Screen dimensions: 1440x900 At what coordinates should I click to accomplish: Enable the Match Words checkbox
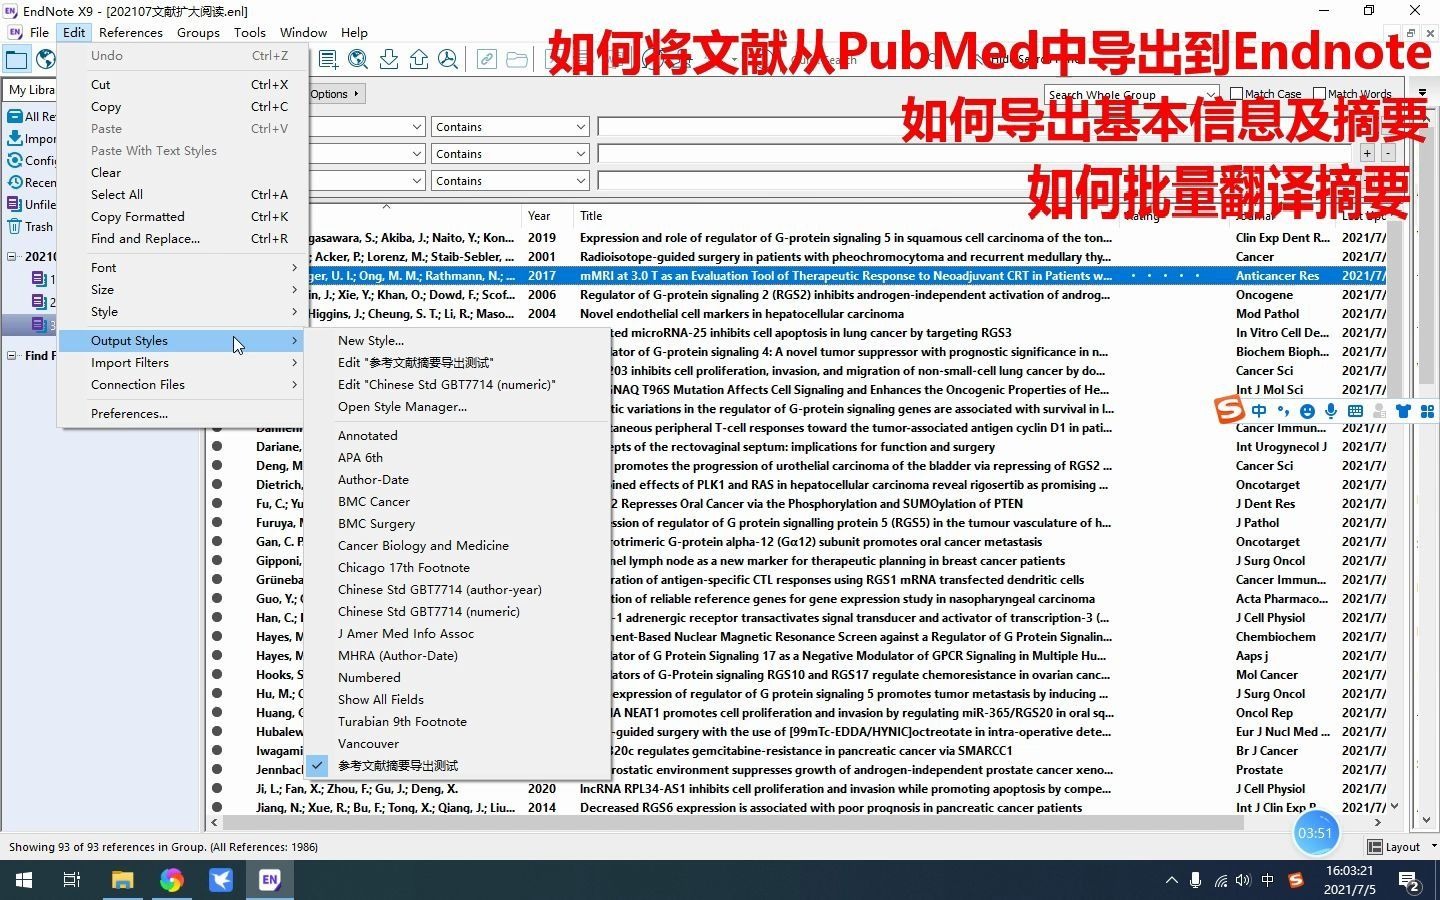point(1319,94)
